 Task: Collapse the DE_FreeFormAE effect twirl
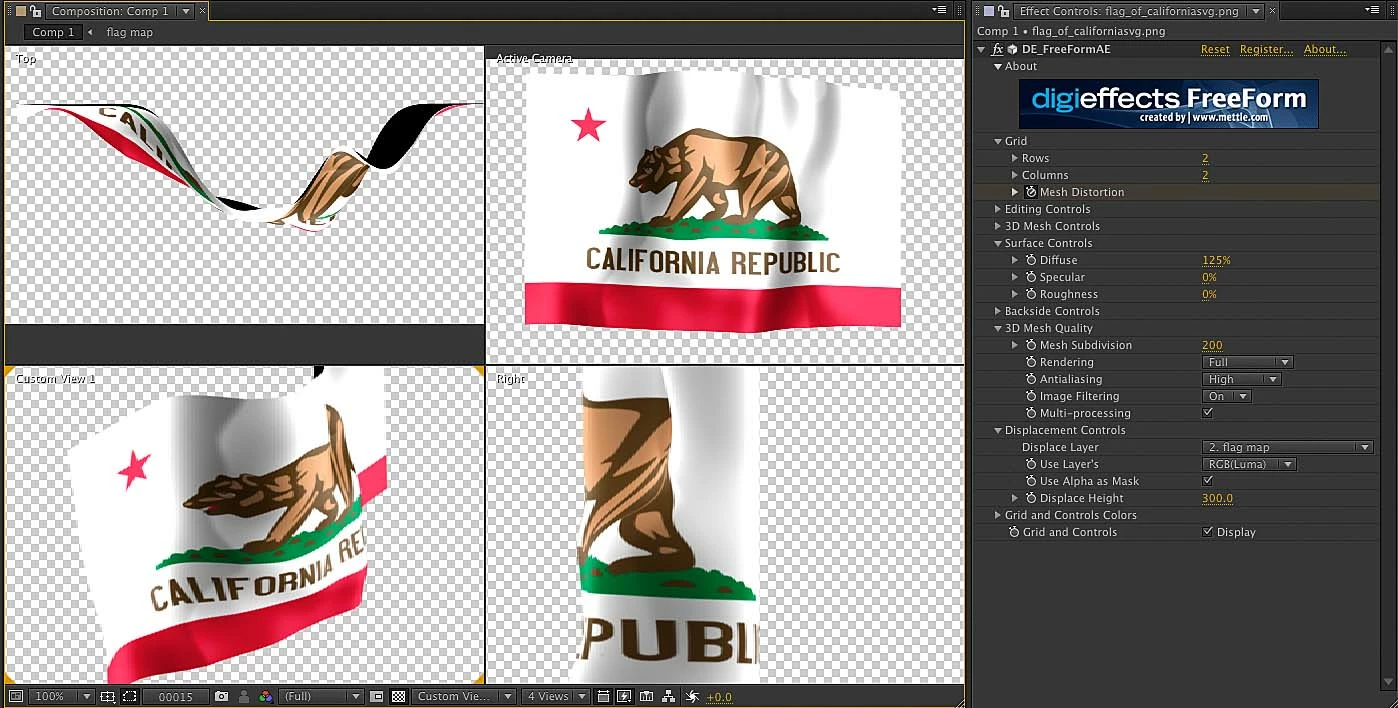[982, 49]
